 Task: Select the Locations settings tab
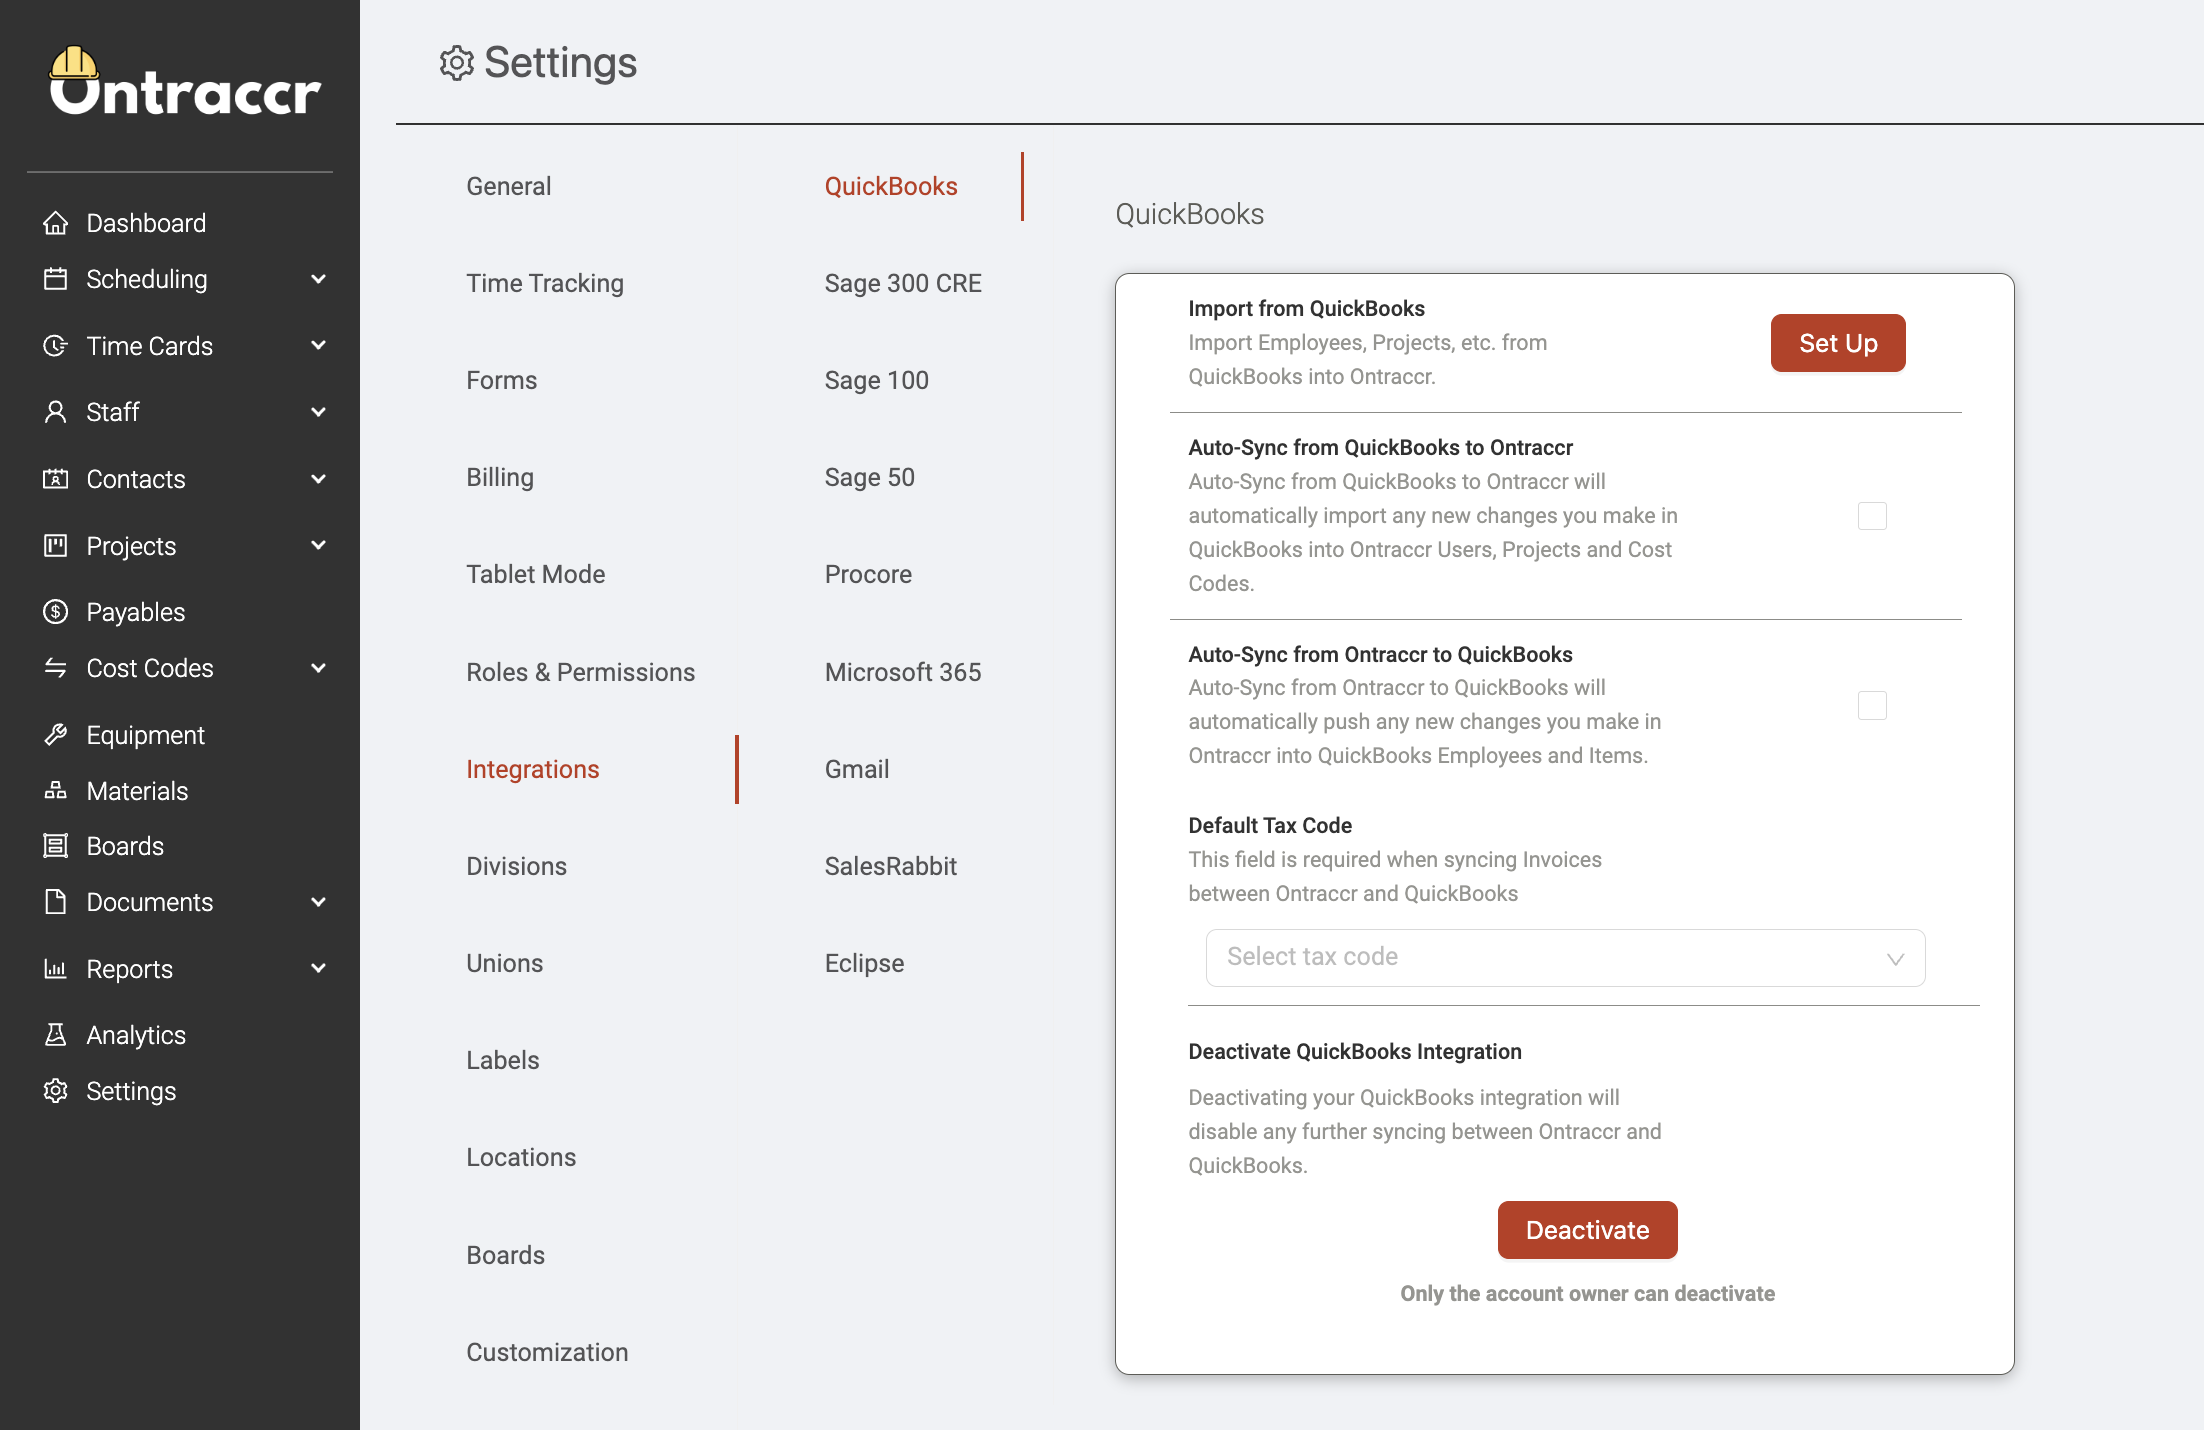[x=521, y=1157]
